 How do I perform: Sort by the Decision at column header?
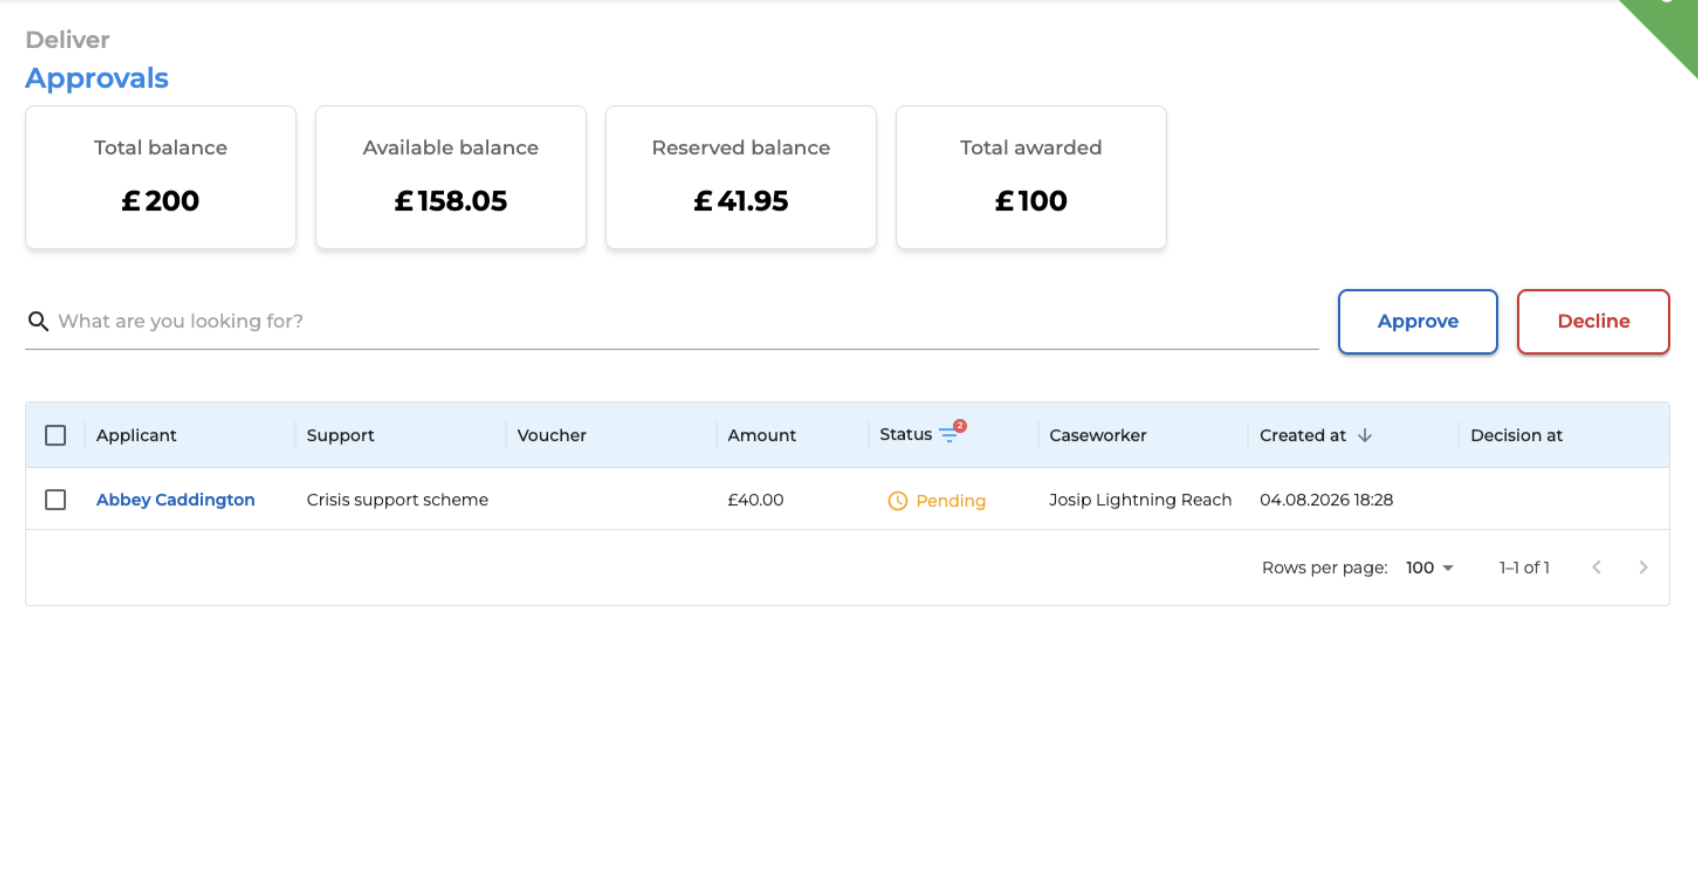[1516, 435]
